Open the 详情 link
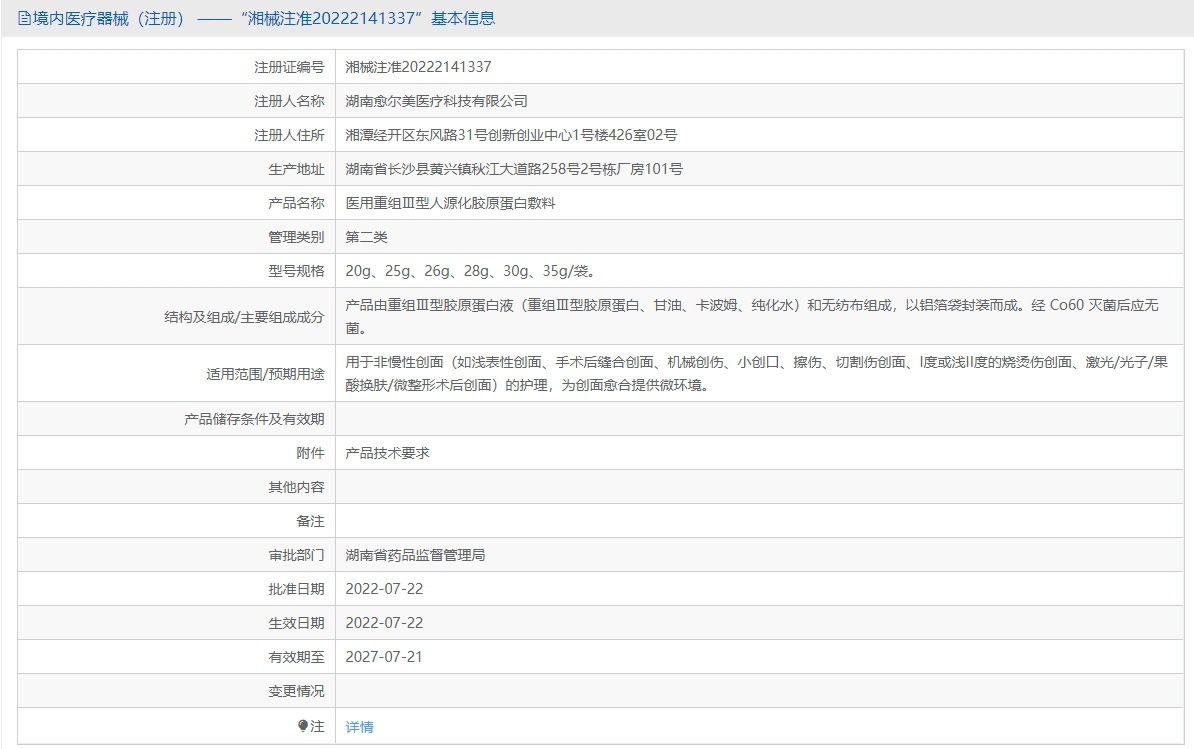Image resolution: width=1194 pixels, height=749 pixels. click(x=359, y=727)
